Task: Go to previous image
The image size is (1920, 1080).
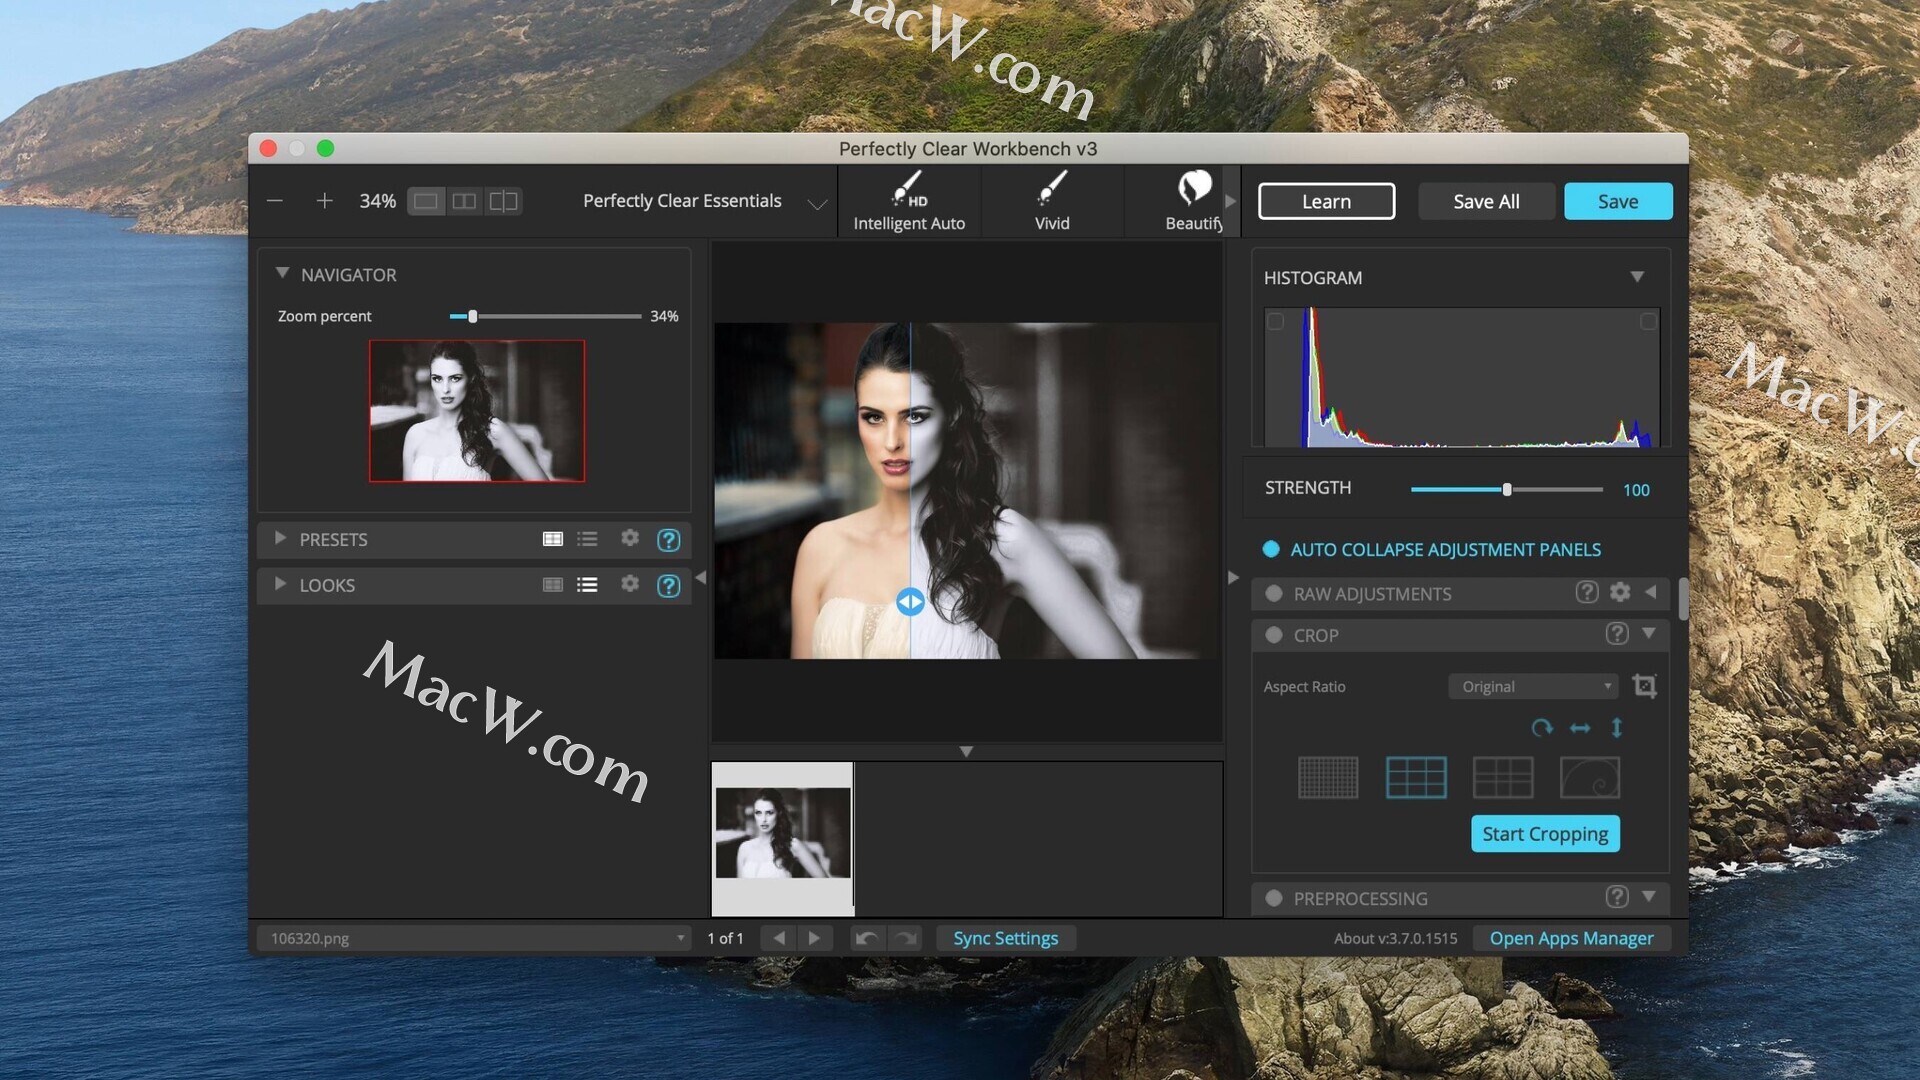Action: click(x=779, y=938)
